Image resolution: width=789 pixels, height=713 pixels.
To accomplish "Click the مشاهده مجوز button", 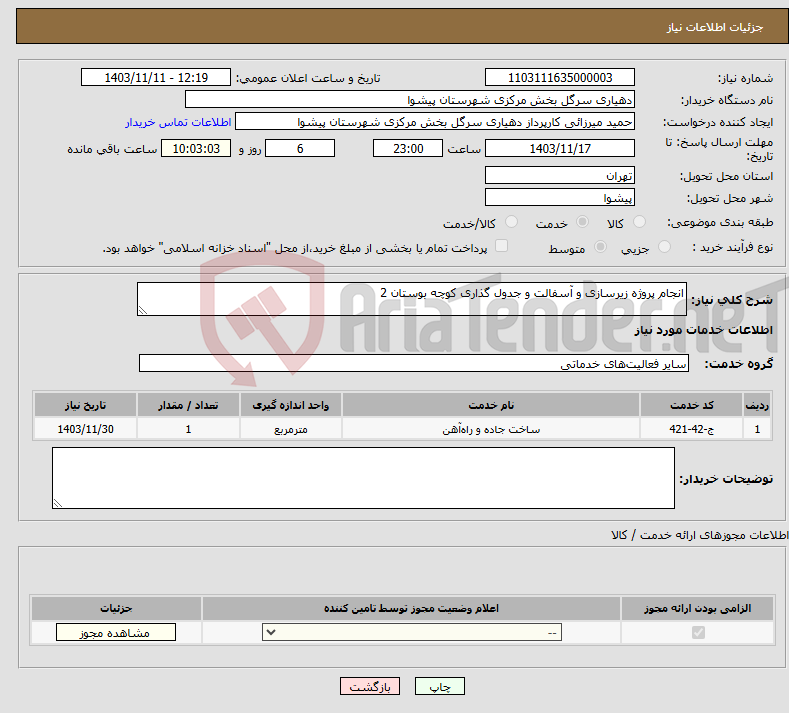I will [x=116, y=632].
